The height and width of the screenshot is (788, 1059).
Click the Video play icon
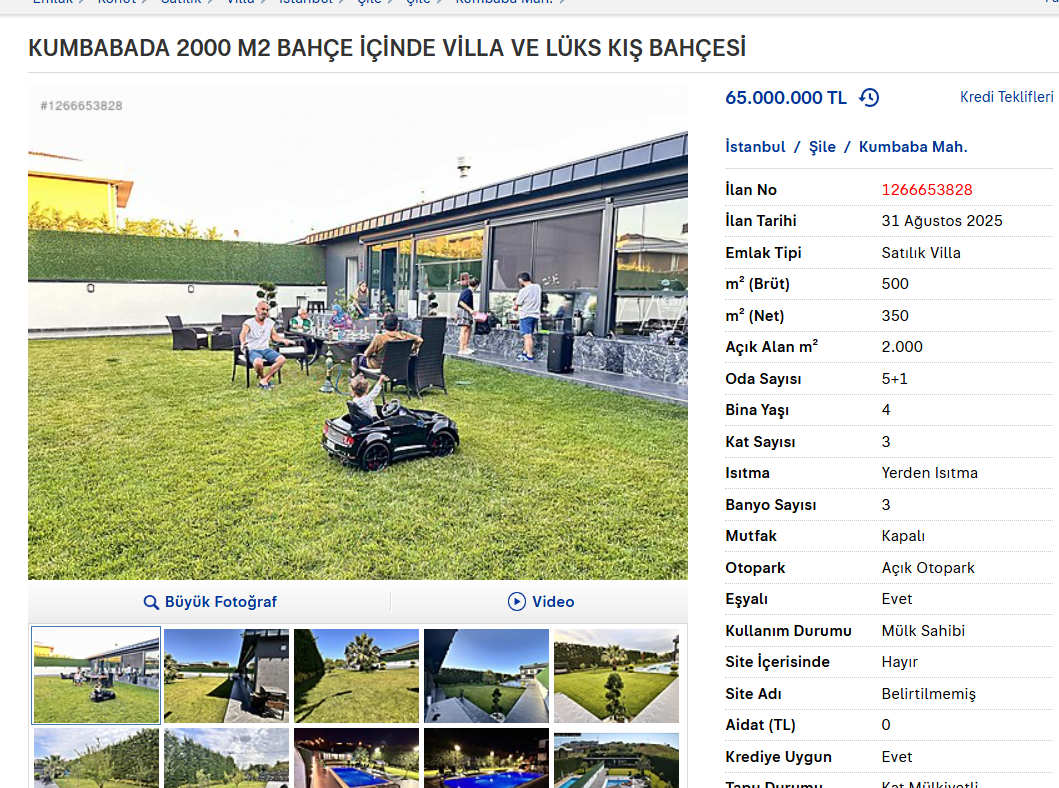(x=517, y=601)
